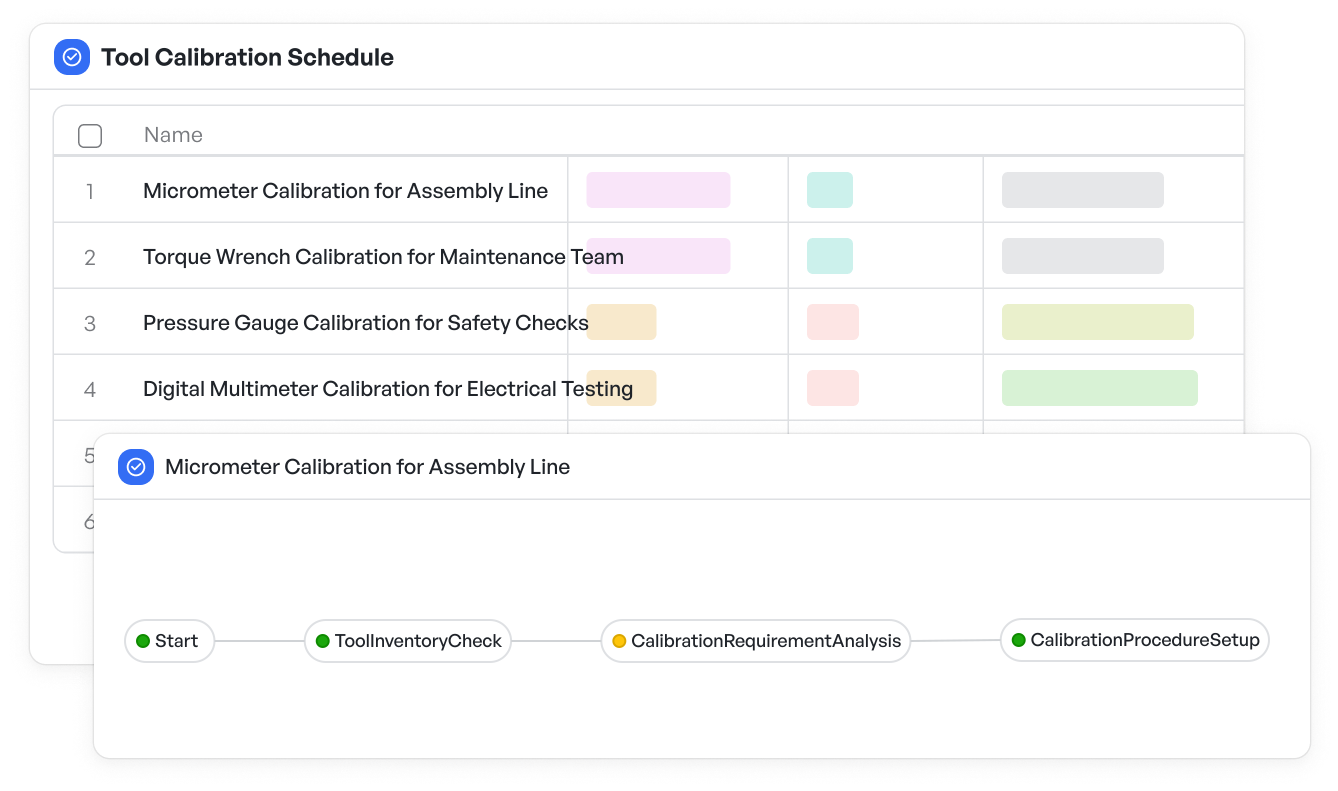Click the yellow dot on CalibrationRequirementAnalysis node
Viewport: 1338px width, 791px height.
tap(619, 641)
